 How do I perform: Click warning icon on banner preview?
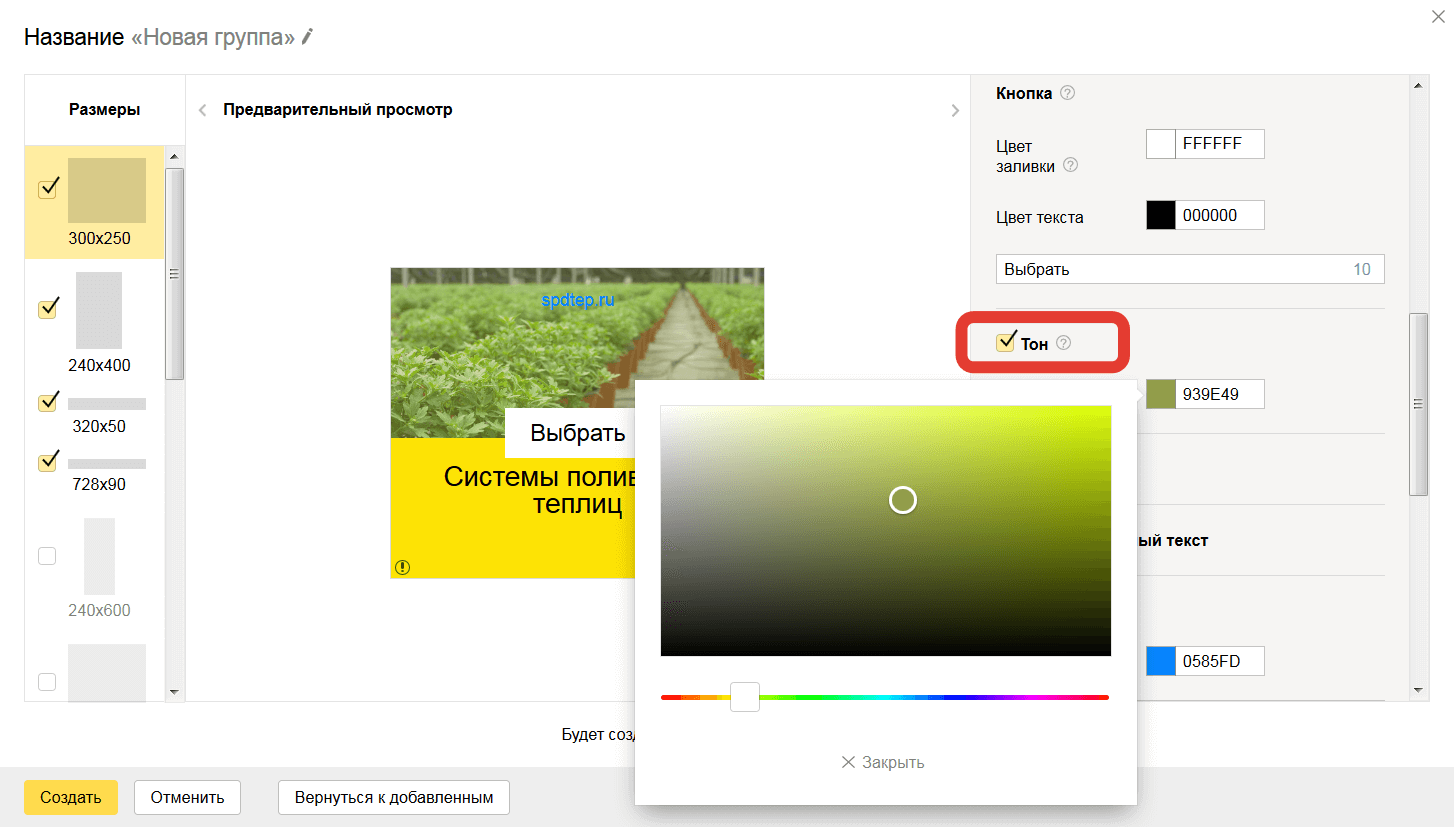pyautogui.click(x=402, y=567)
